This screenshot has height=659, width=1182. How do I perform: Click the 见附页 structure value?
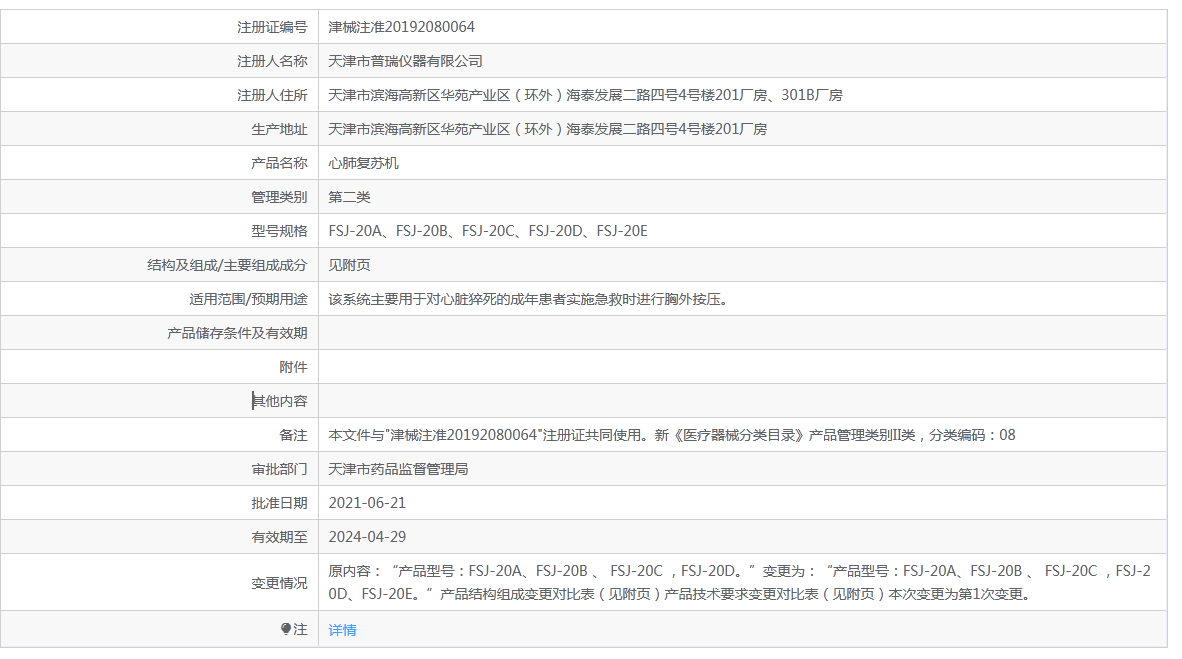349,265
